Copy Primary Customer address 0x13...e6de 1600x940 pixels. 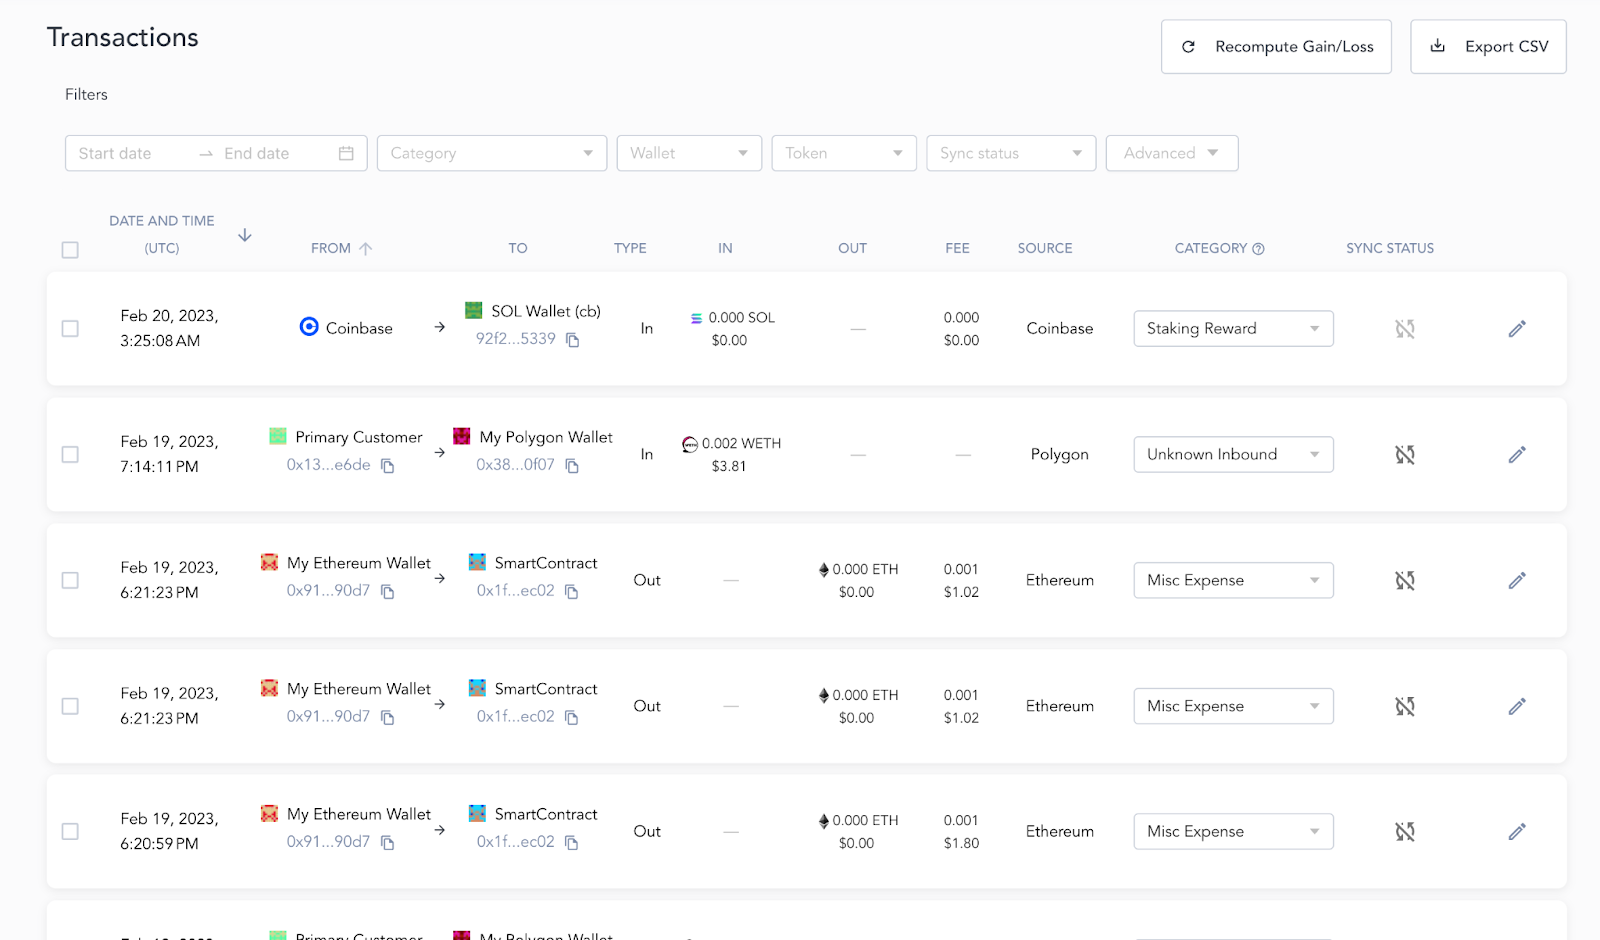tap(388, 466)
